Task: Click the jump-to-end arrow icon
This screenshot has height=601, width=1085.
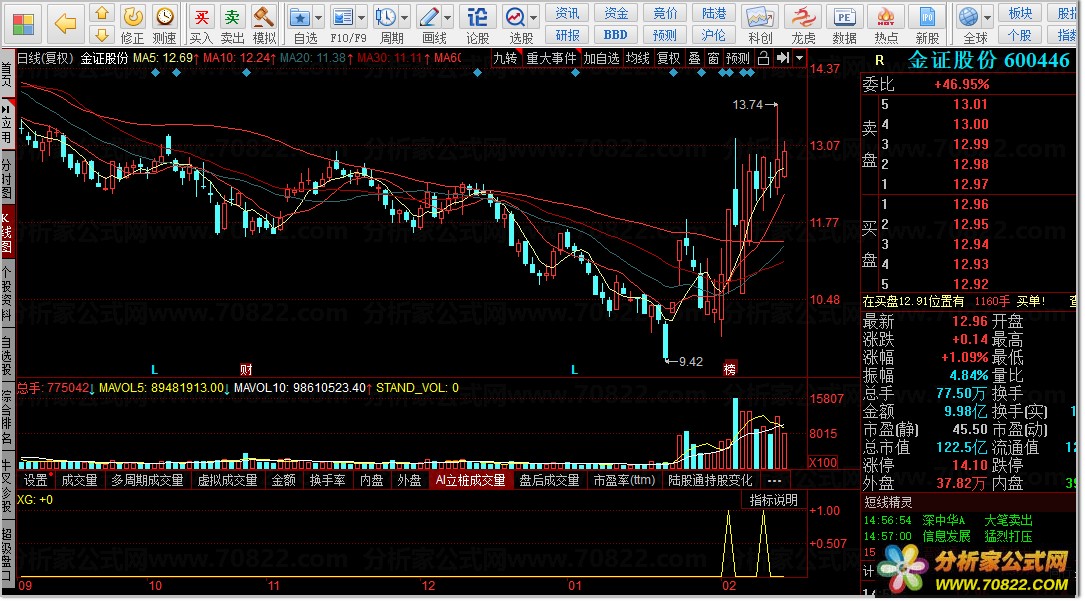Action: click(x=783, y=58)
